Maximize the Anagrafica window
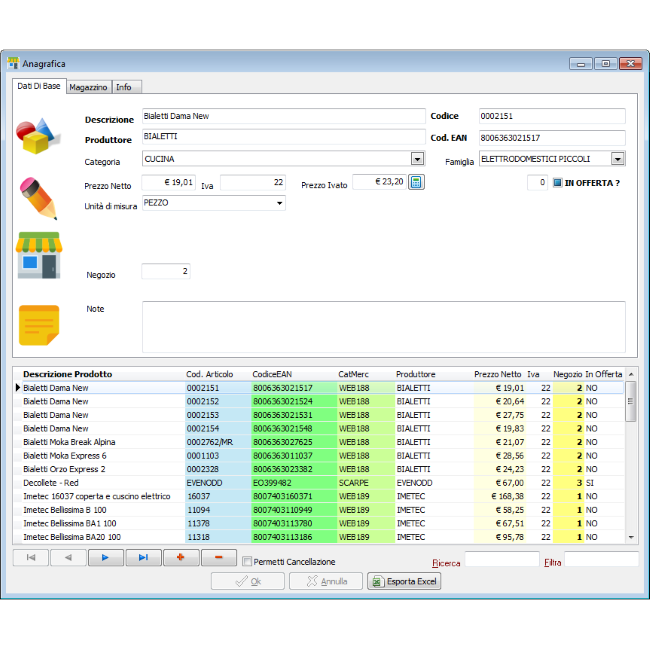Viewport: 650px width, 650px height. point(606,63)
